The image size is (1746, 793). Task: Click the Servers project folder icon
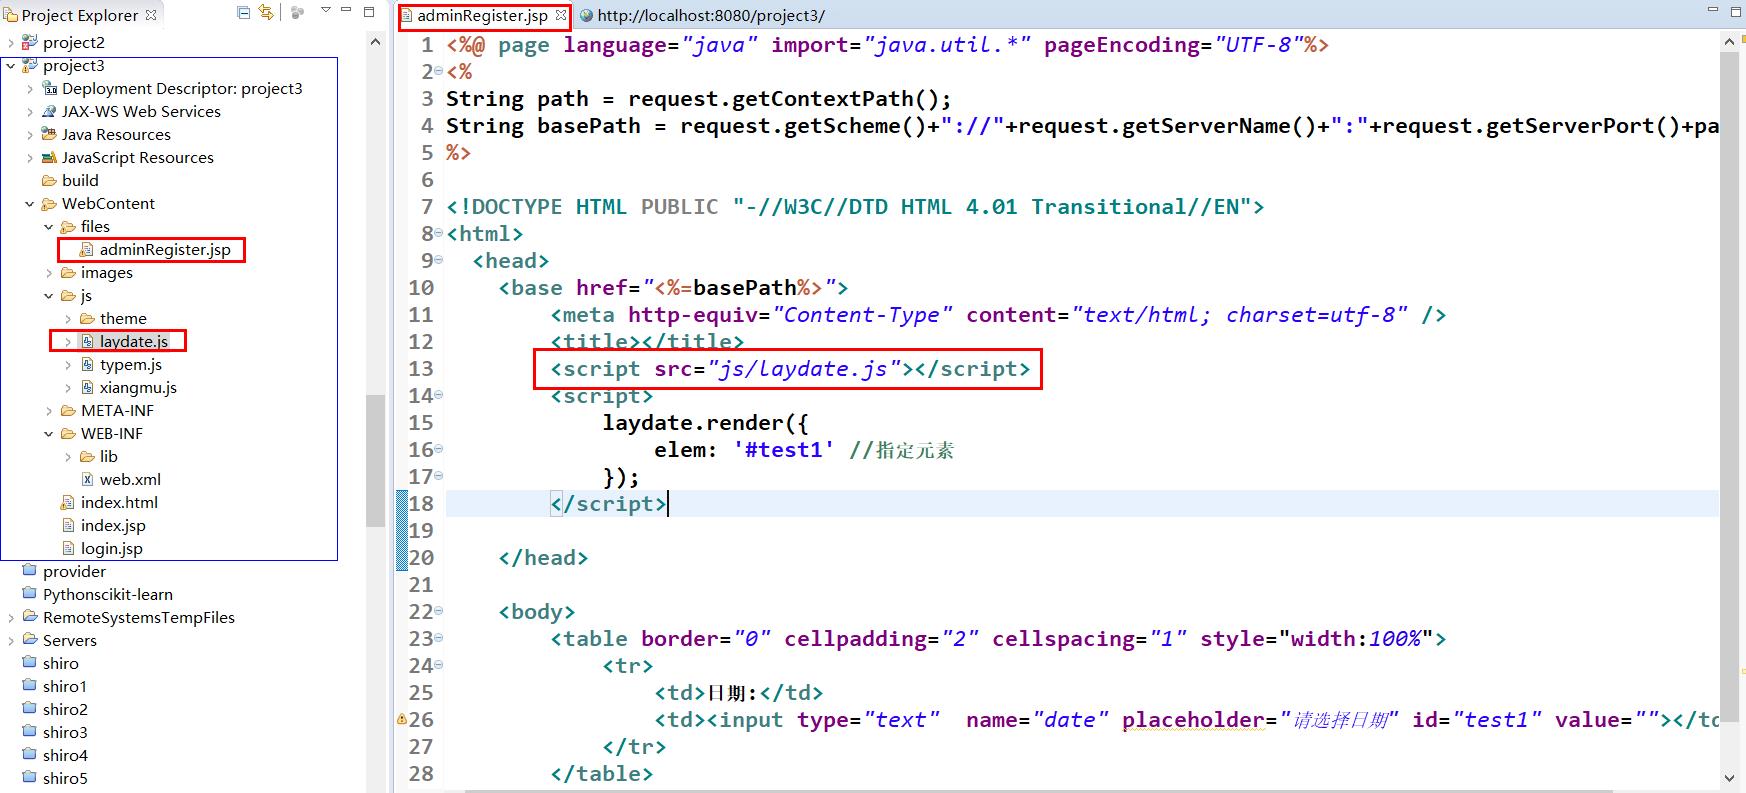tap(29, 641)
